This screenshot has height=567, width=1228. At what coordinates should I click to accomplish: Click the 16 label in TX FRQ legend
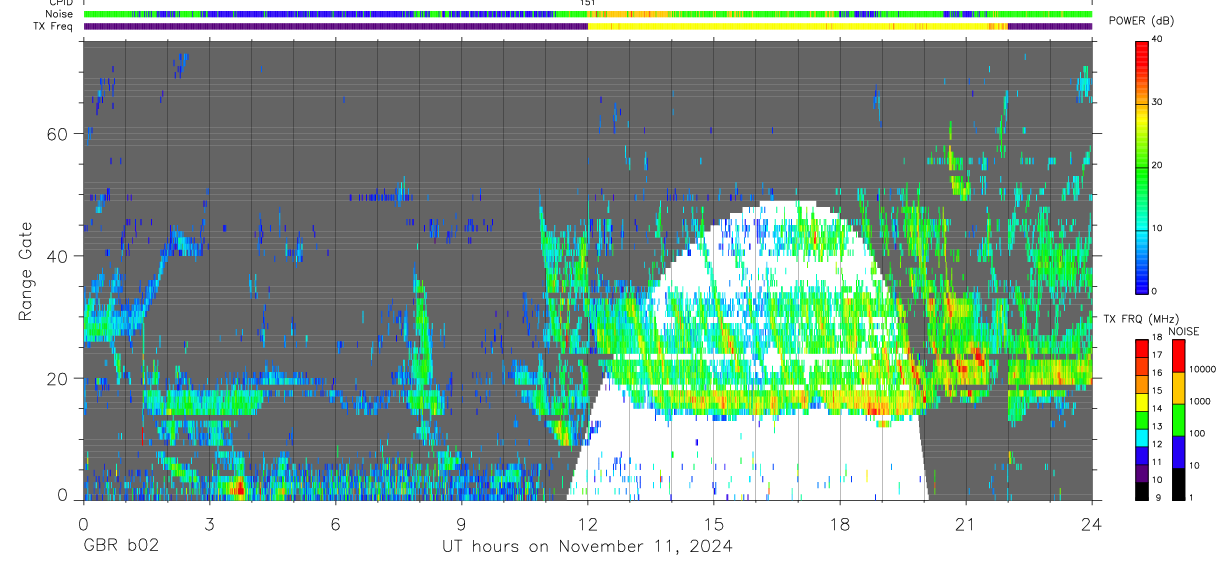click(x=1155, y=371)
